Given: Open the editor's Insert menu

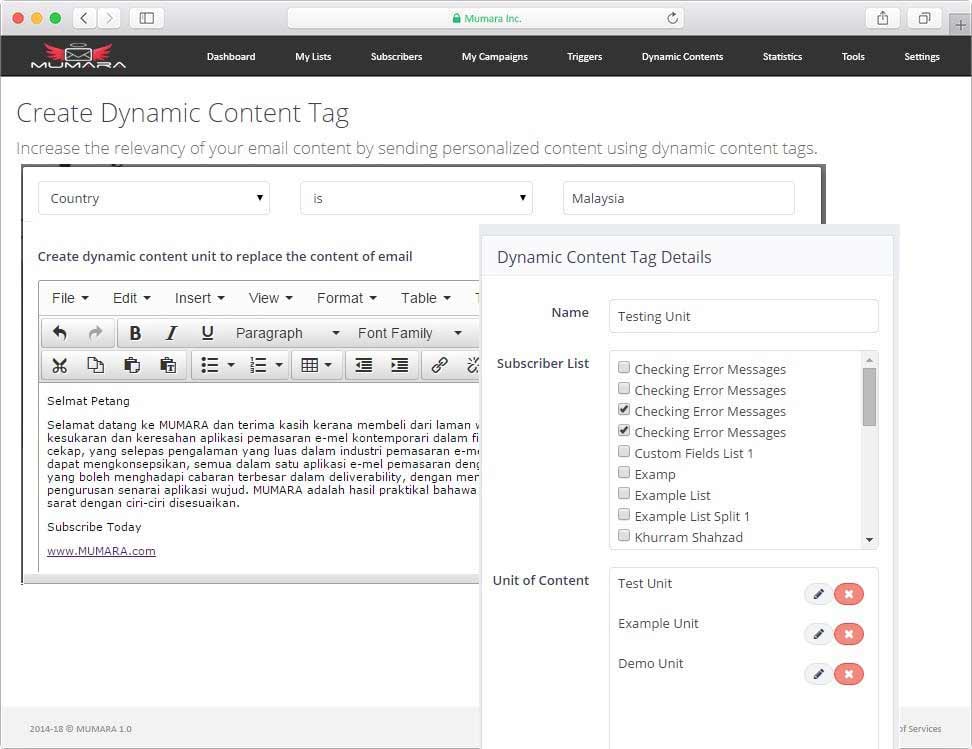Looking at the screenshot, I should point(200,298).
